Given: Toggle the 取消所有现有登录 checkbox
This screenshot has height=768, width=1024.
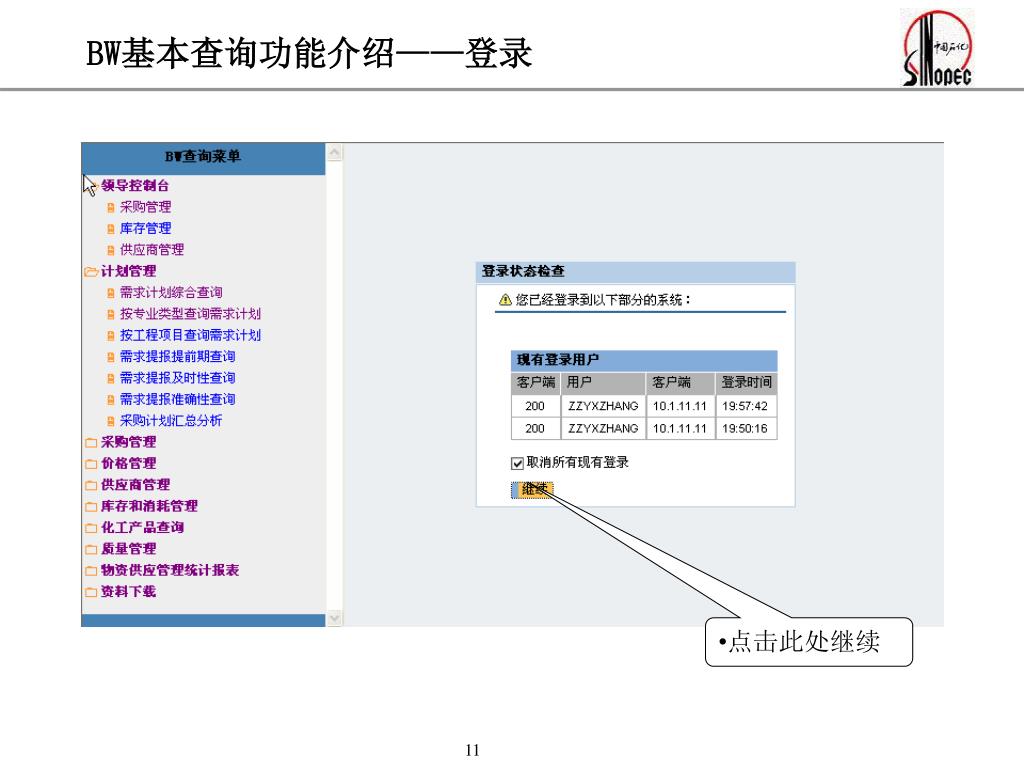Looking at the screenshot, I should [517, 463].
